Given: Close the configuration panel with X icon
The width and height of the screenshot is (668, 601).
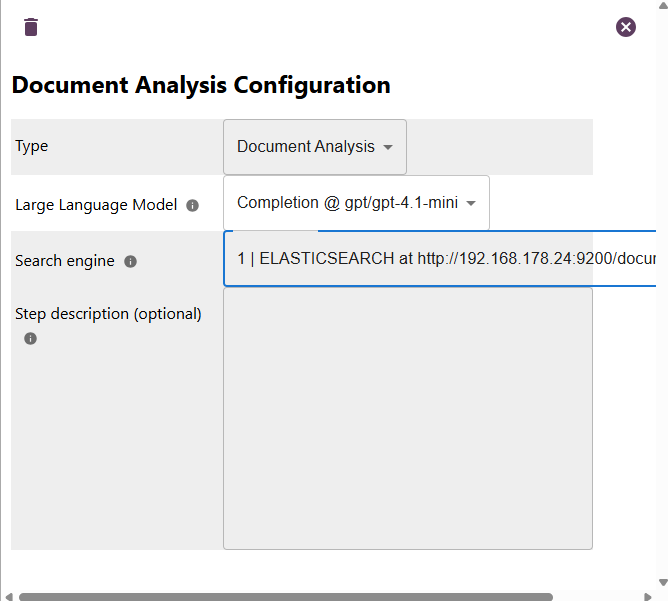Looking at the screenshot, I should point(626,27).
